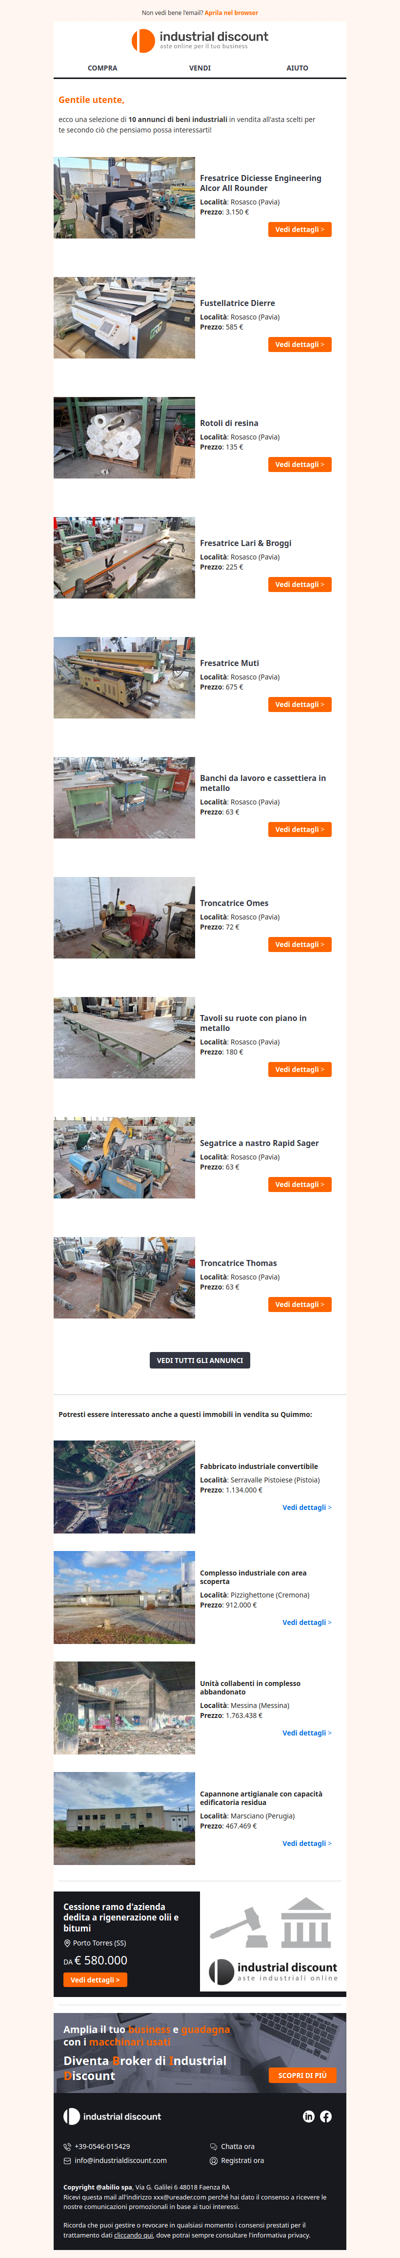Click Vedi dettagli under € 580.000 listing
This screenshot has width=400, height=2258.
(95, 1979)
